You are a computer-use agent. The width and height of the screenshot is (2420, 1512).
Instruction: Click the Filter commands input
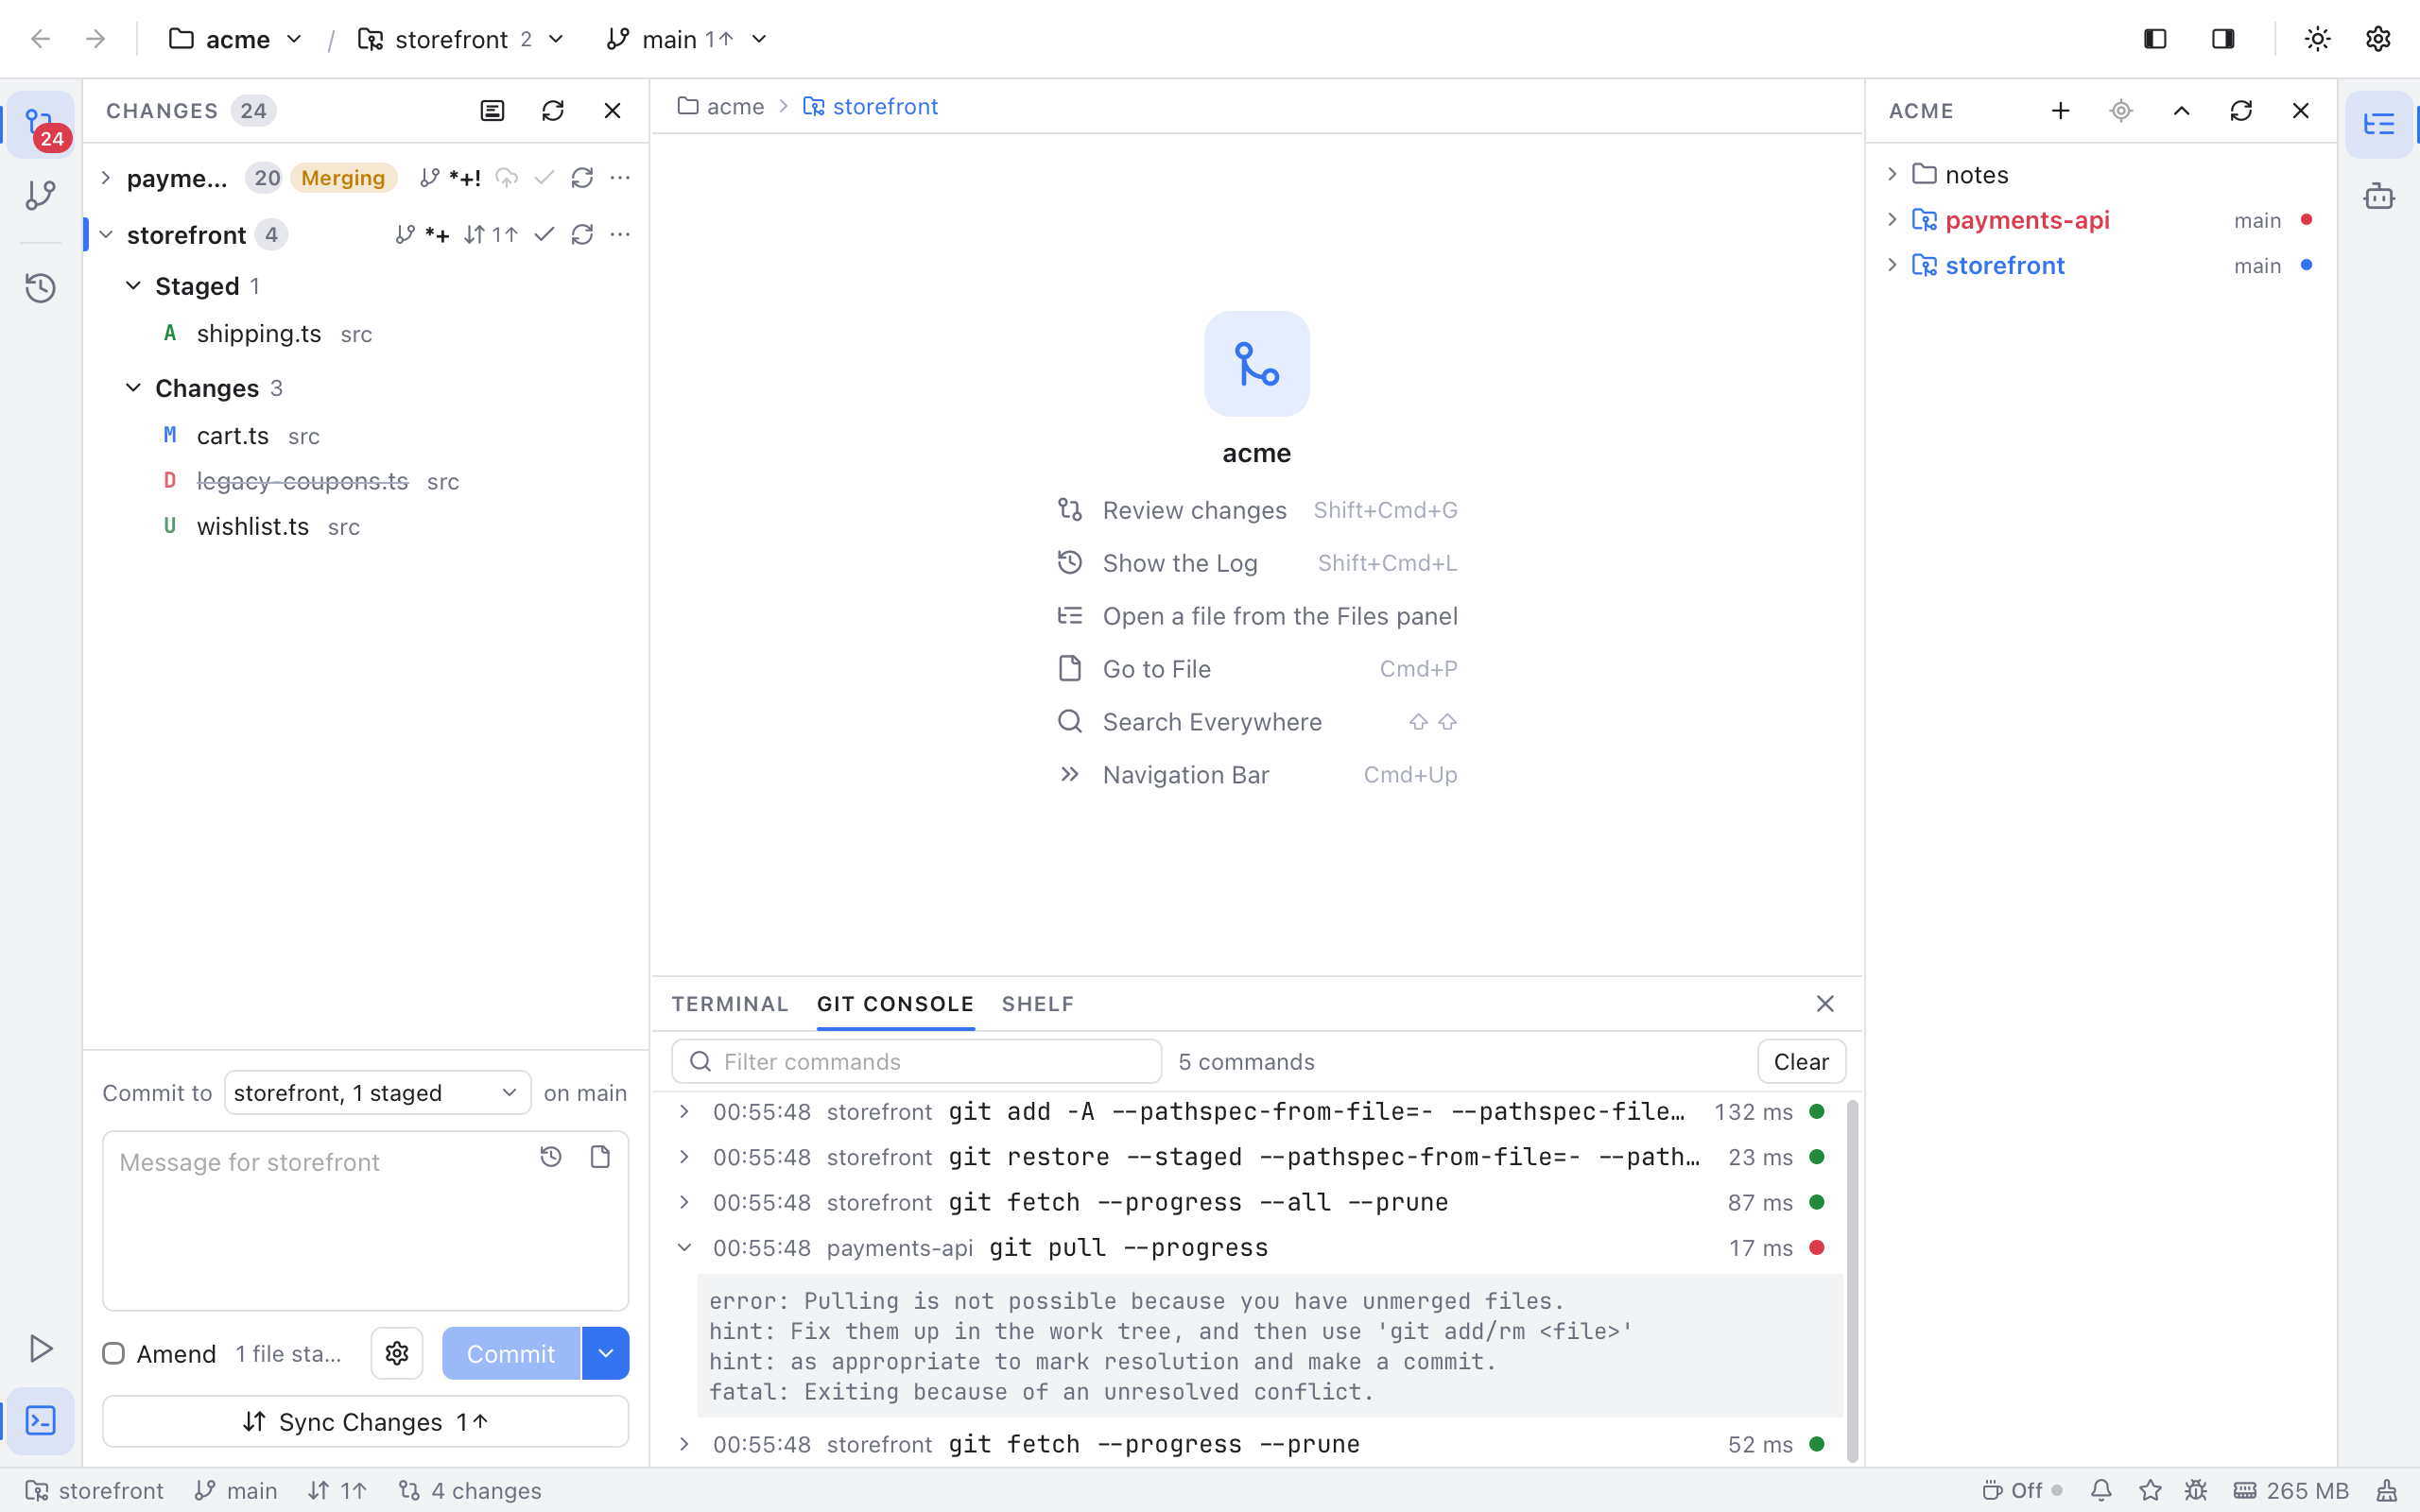[917, 1062]
